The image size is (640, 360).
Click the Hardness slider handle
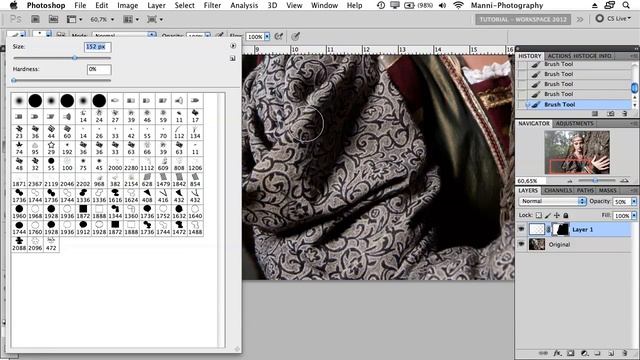pyautogui.click(x=14, y=80)
